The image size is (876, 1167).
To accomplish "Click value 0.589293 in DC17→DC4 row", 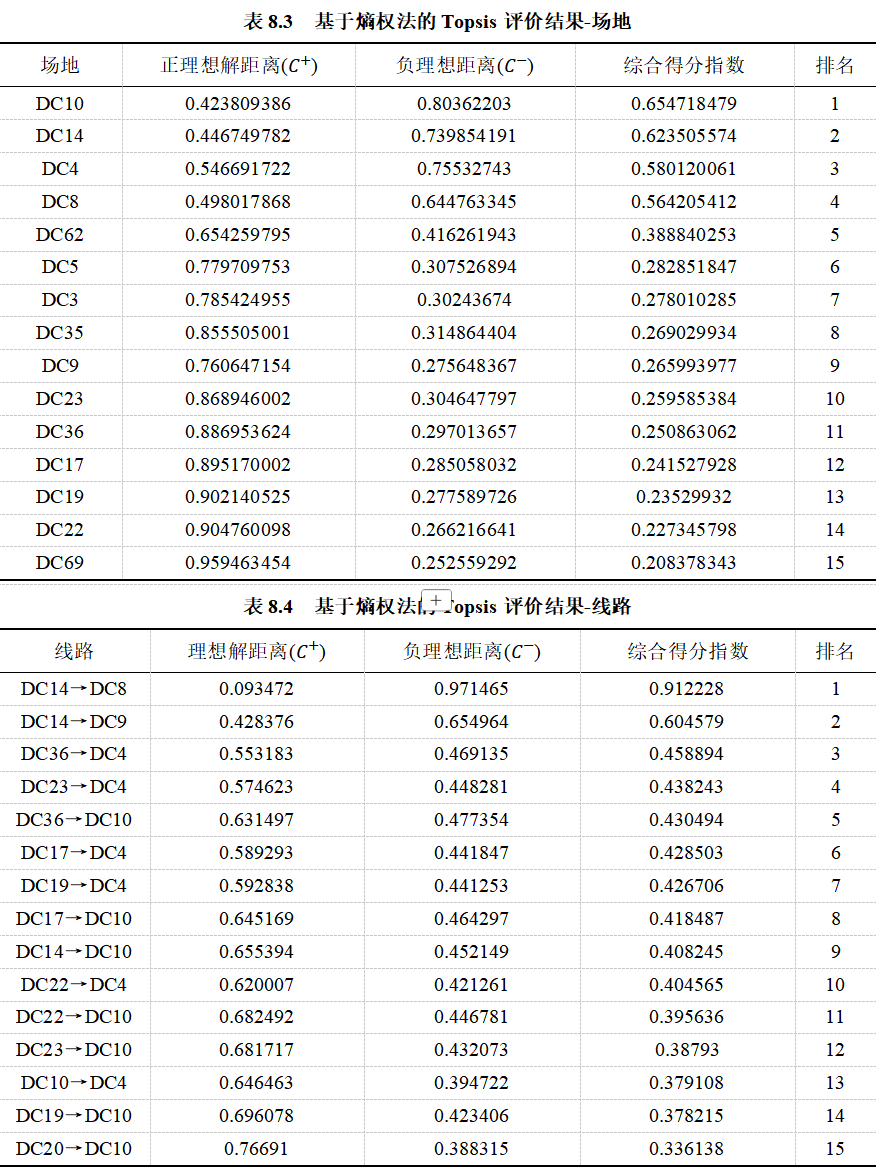I will pos(256,853).
